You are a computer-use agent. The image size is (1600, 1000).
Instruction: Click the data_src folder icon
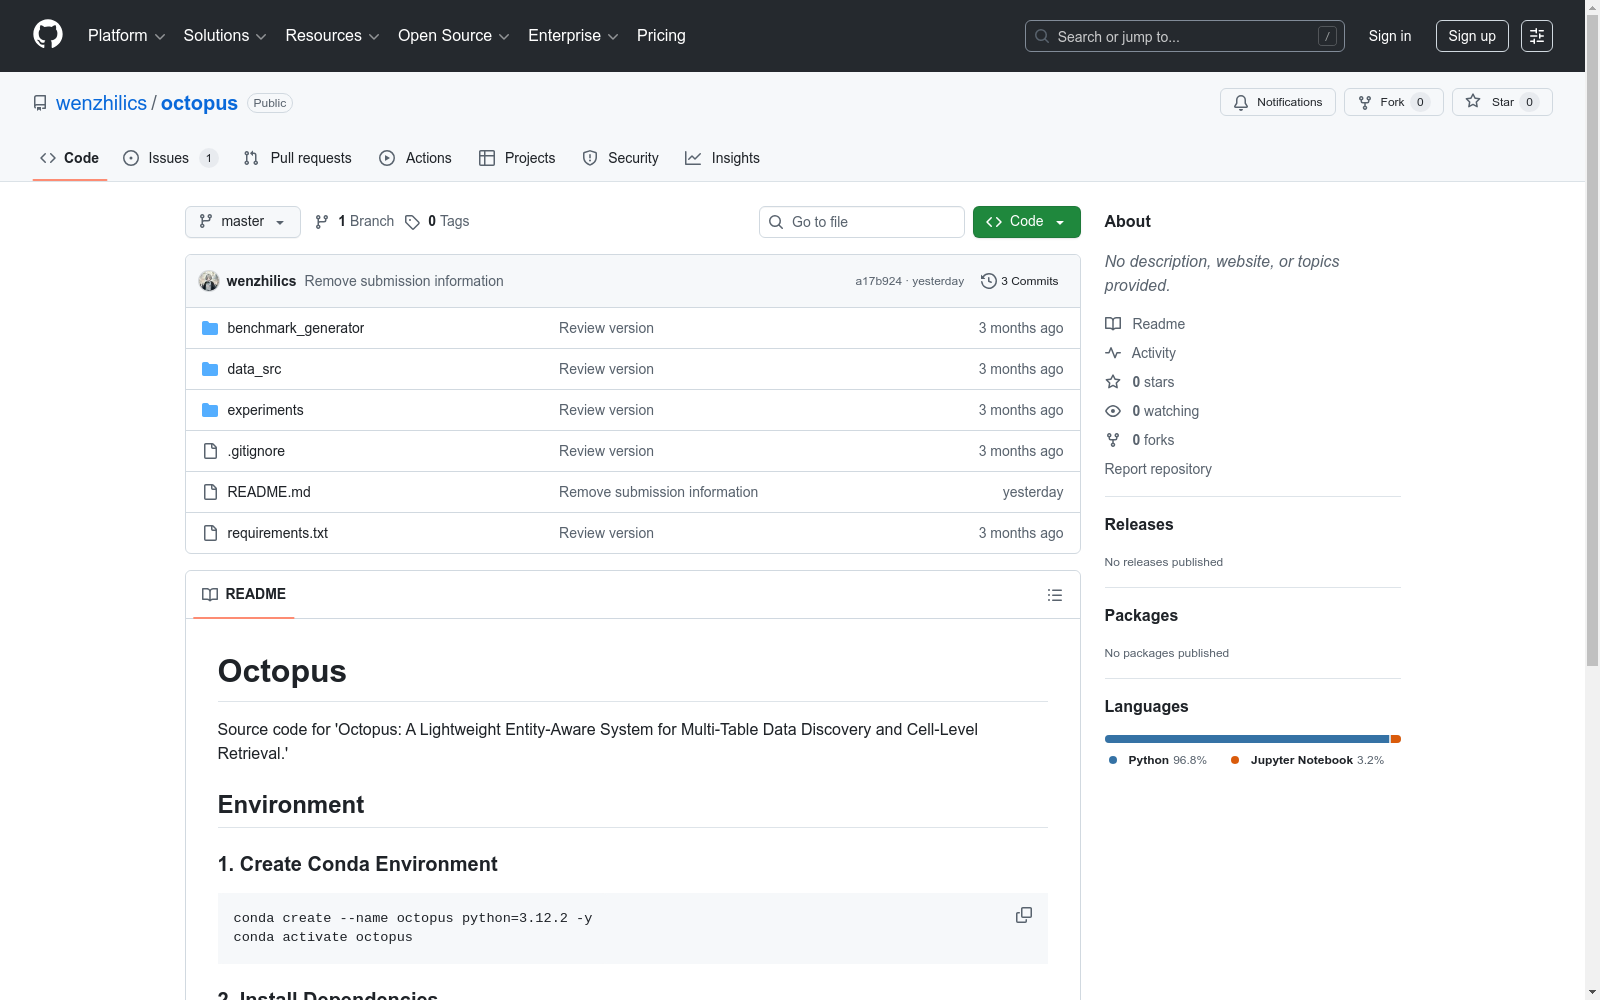click(x=210, y=369)
